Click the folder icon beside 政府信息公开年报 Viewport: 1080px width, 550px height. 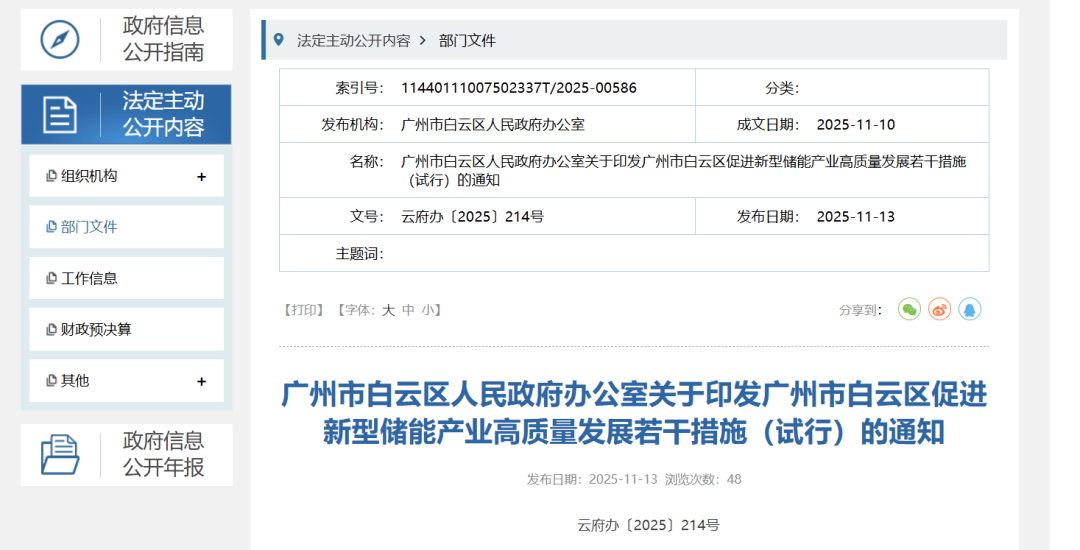click(x=60, y=455)
